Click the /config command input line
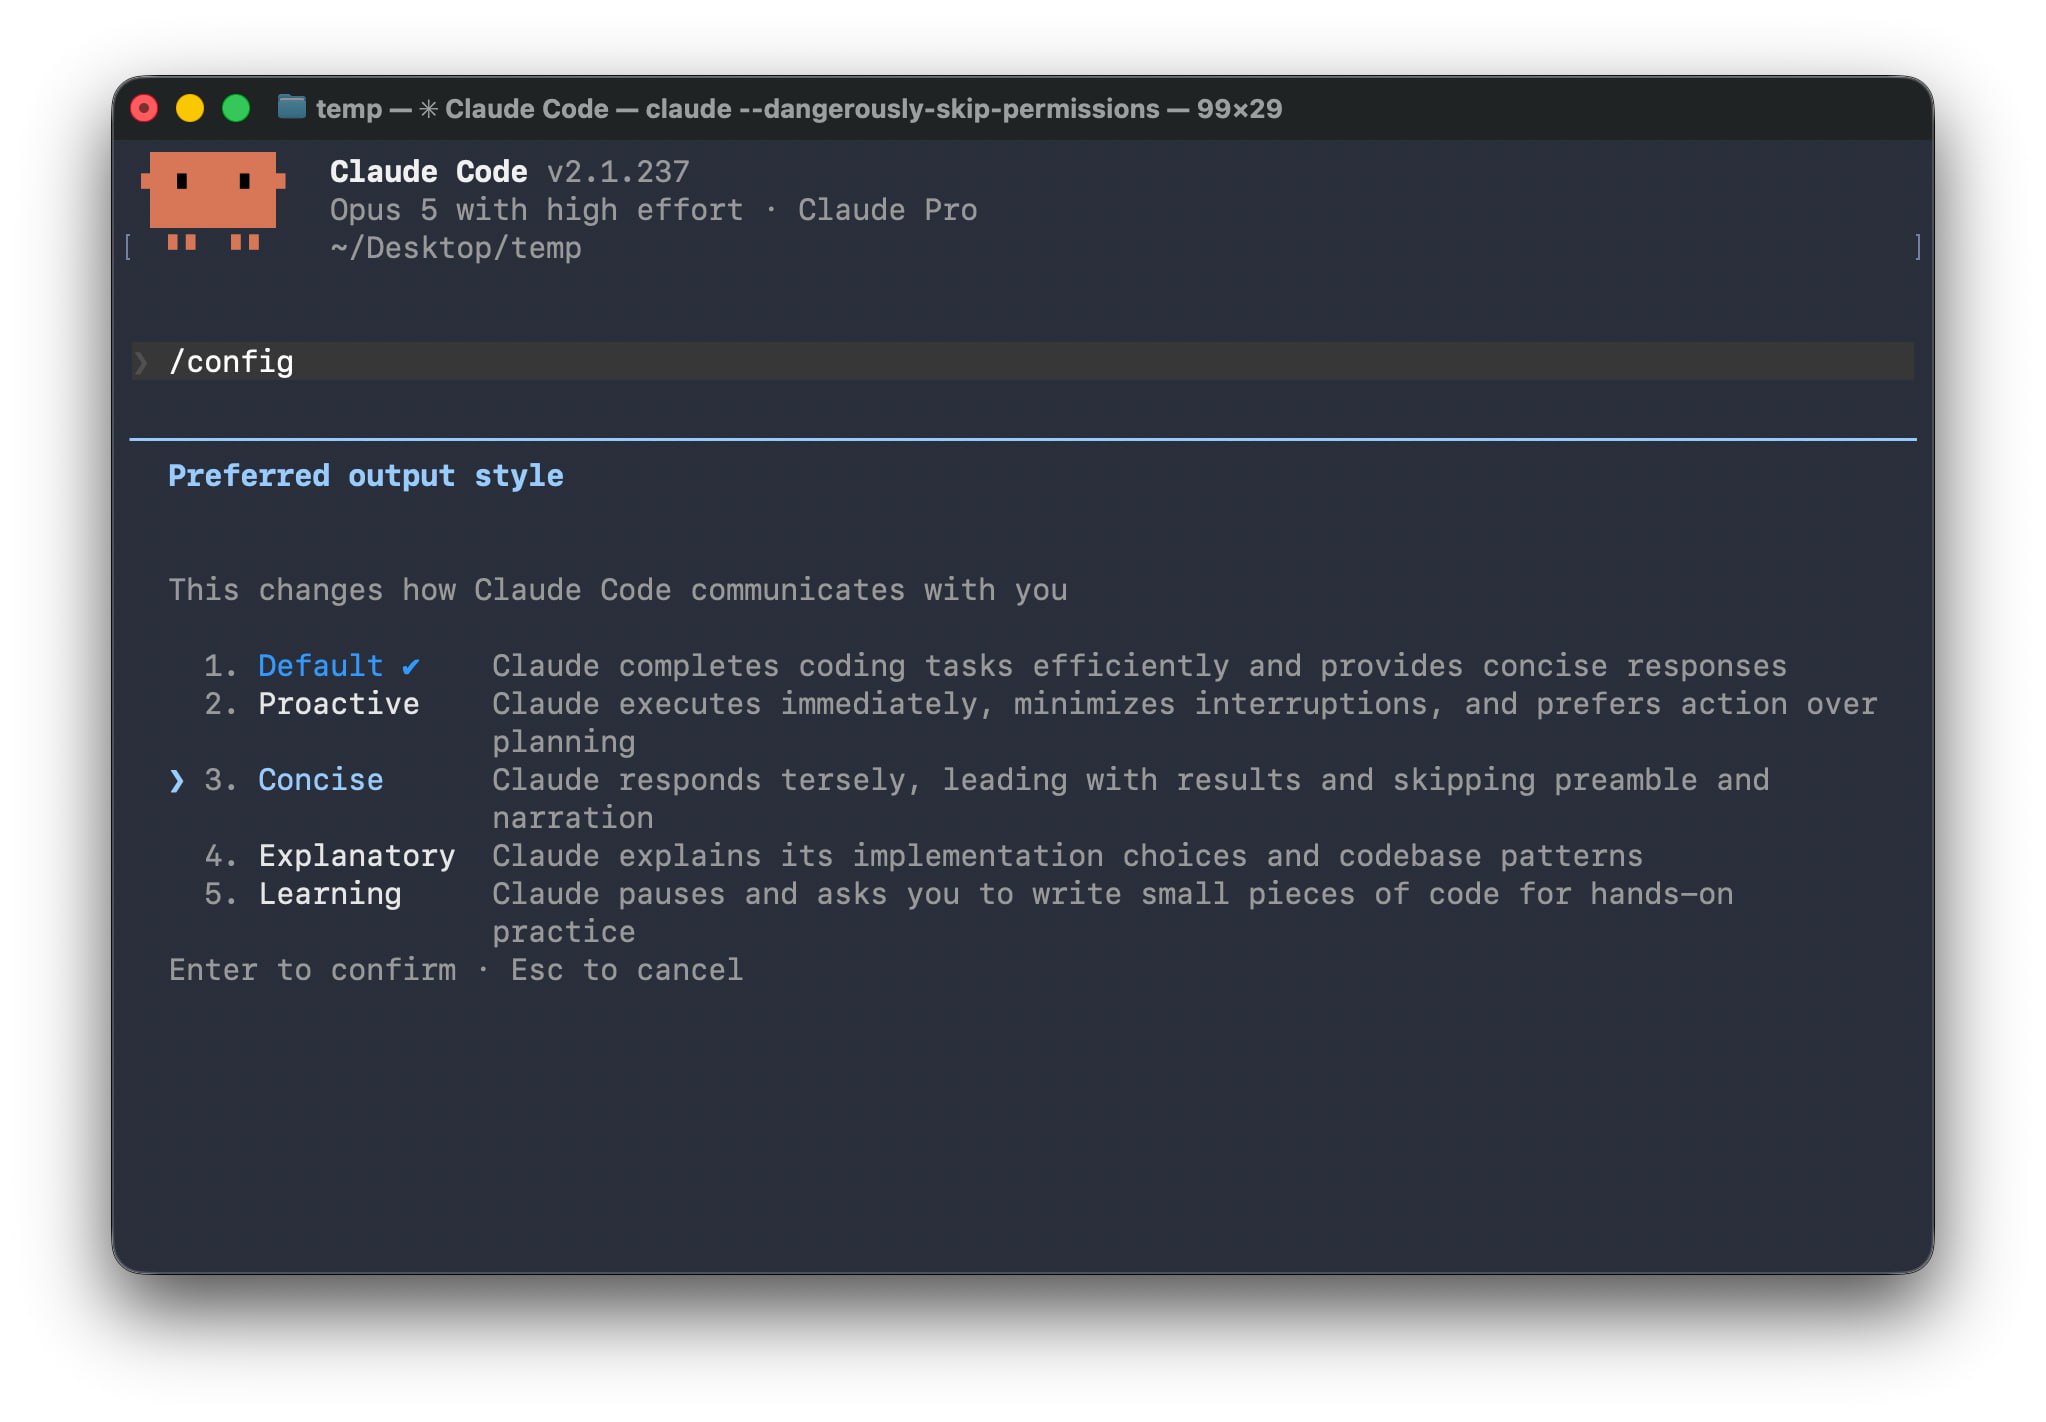 pyautogui.click(x=1022, y=361)
